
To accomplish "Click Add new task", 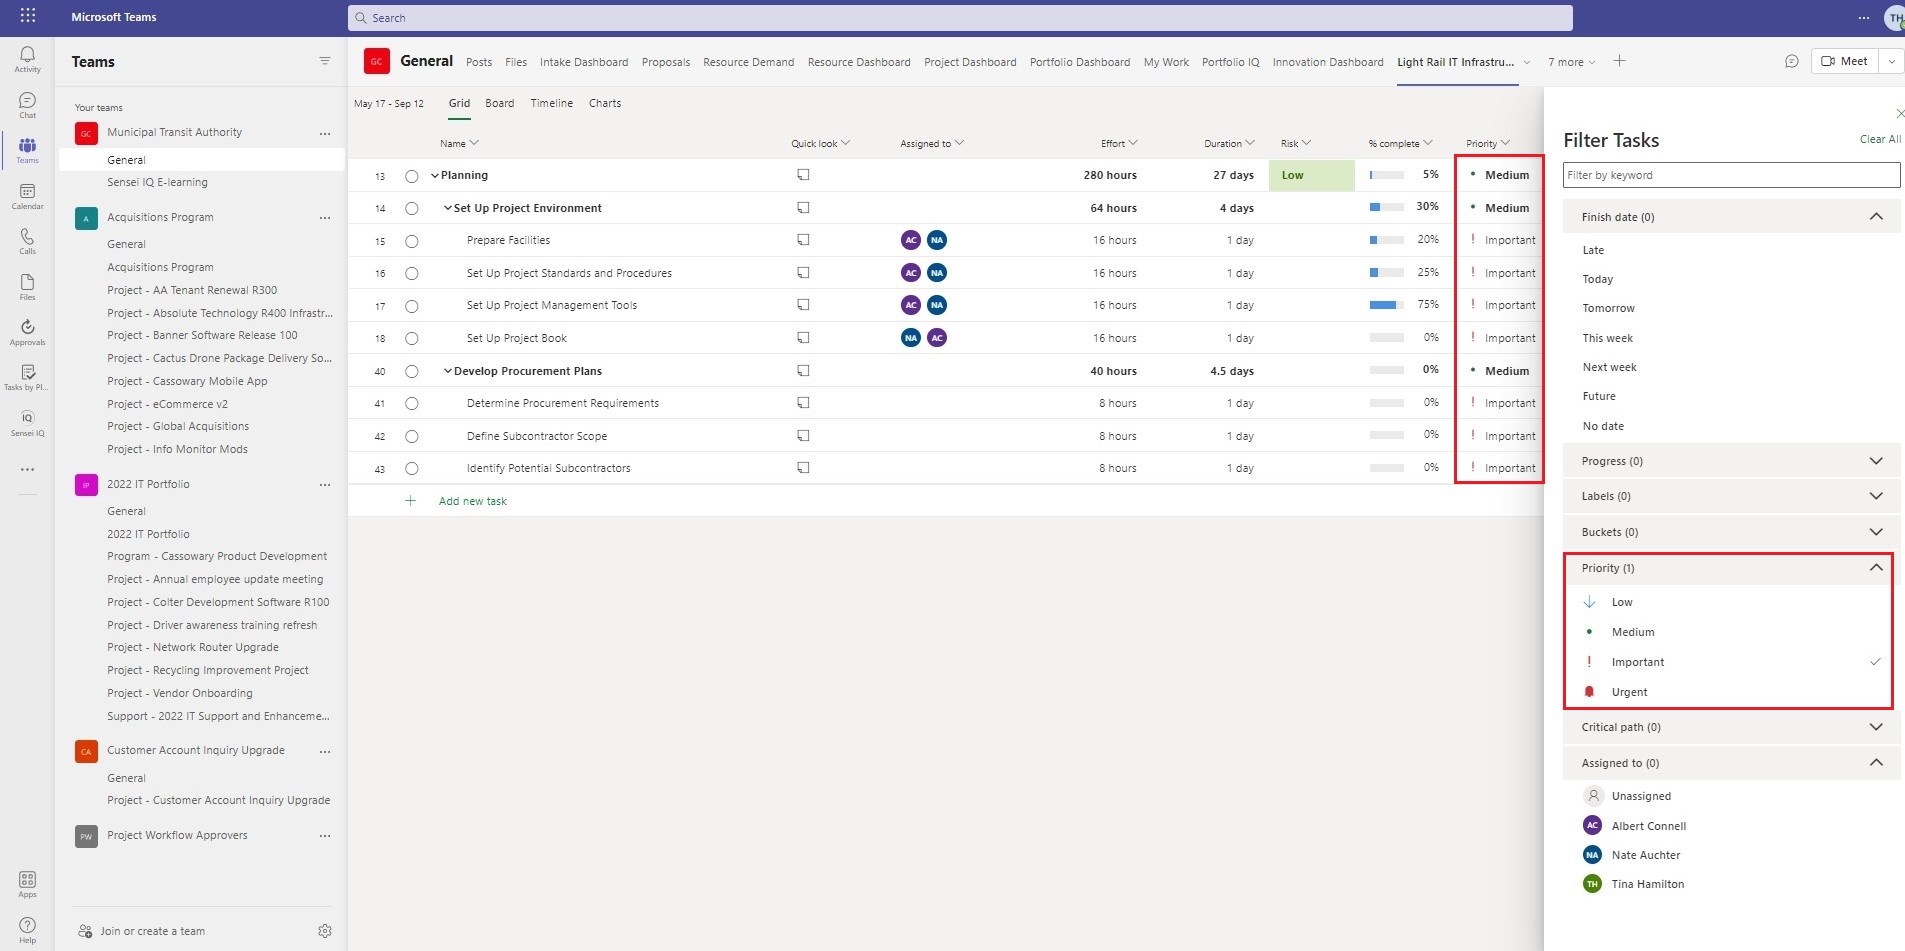I will tap(472, 501).
